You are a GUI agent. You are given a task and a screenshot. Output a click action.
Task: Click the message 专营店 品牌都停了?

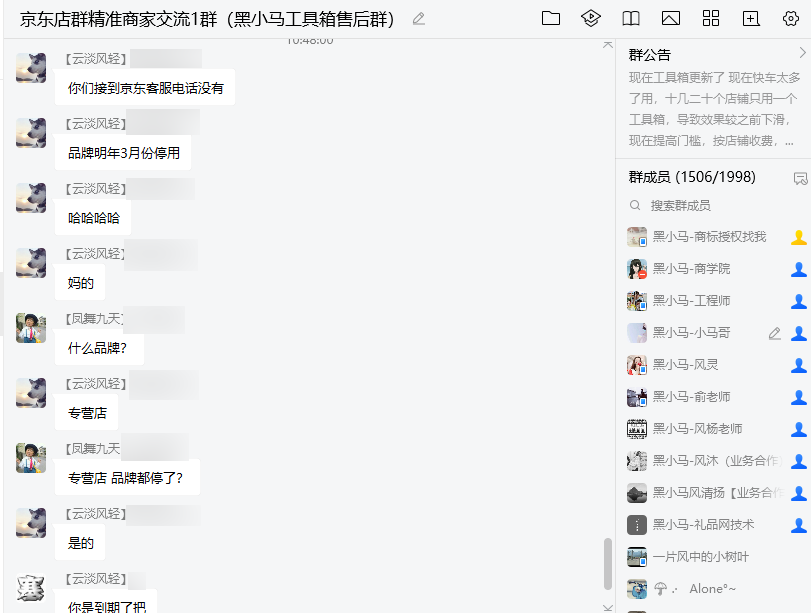point(127,478)
